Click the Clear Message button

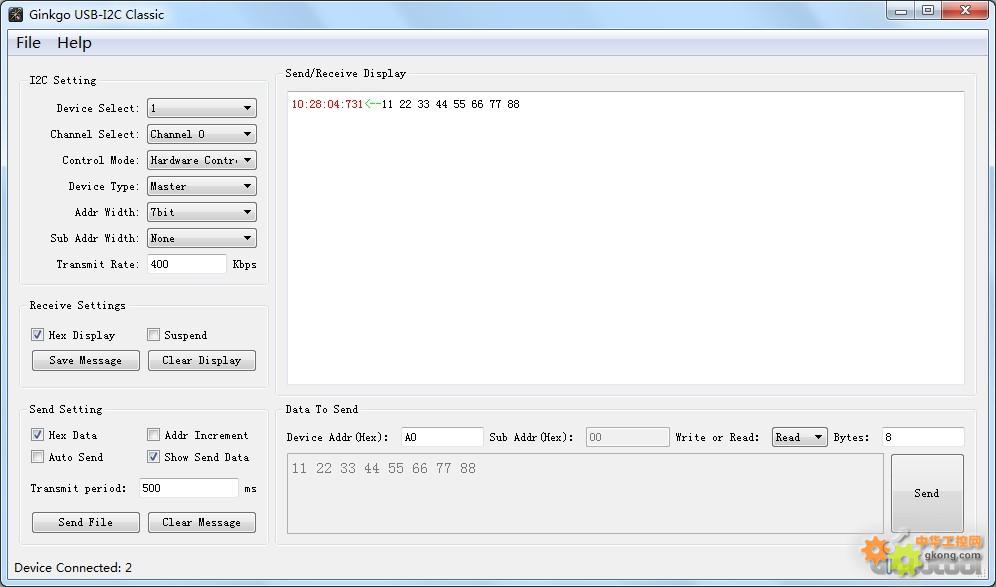pos(202,522)
